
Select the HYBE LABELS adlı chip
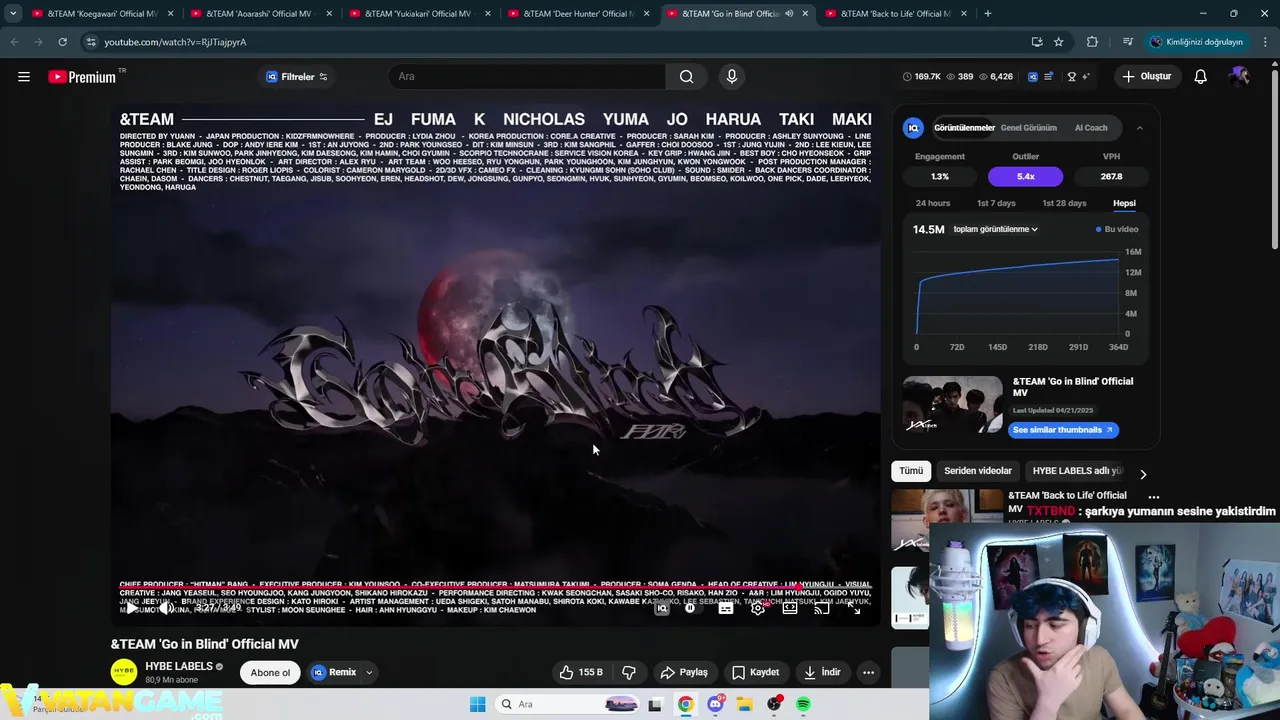coord(1077,471)
